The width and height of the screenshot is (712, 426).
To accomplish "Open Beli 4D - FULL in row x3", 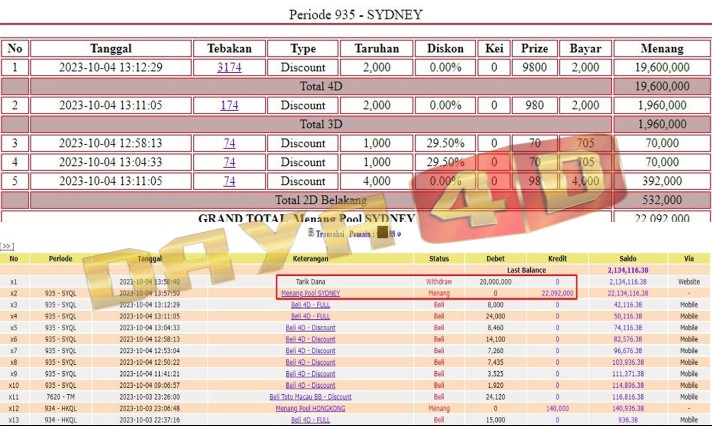I will pos(310,304).
